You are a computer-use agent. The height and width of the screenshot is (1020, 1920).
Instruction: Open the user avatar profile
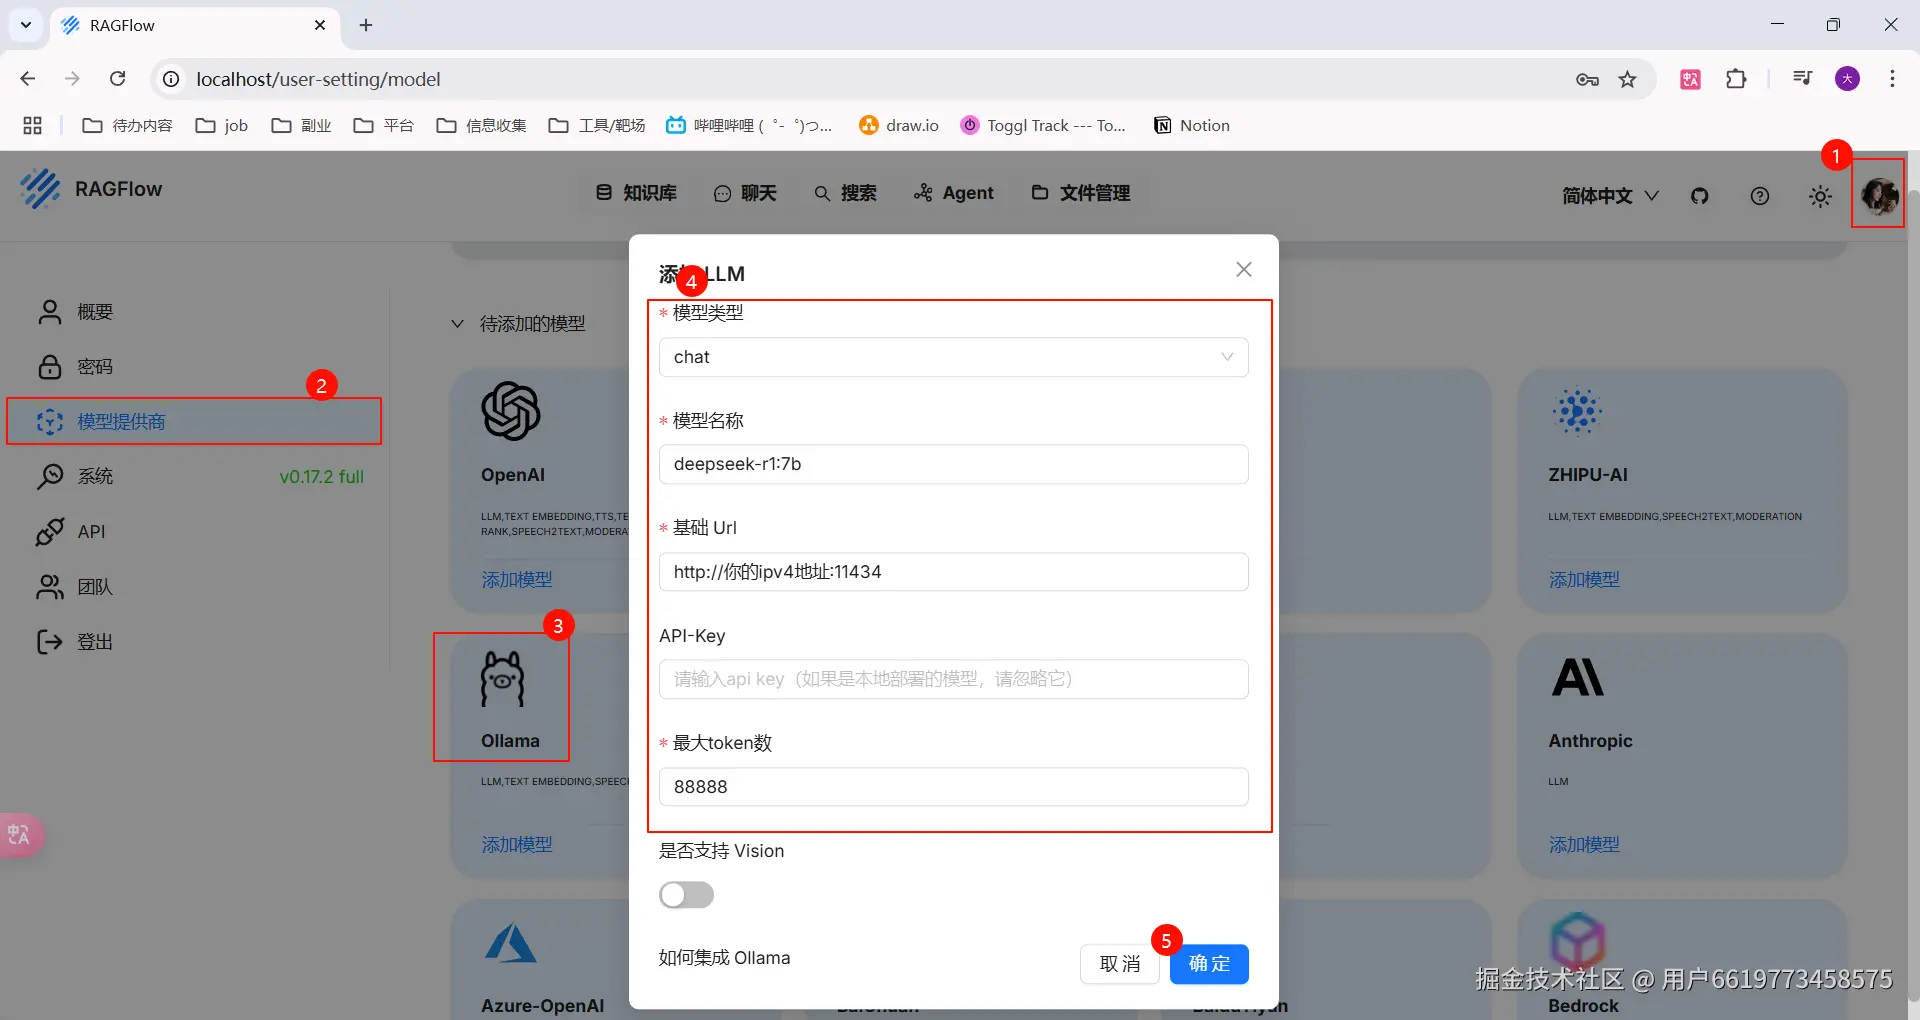tap(1879, 195)
